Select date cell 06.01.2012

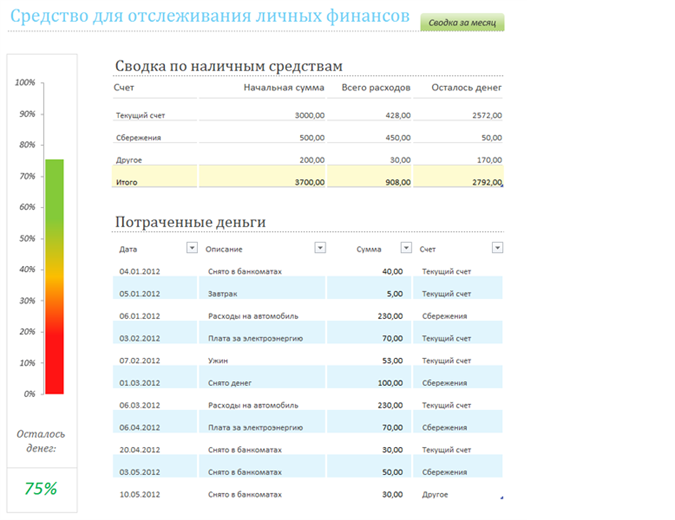[139, 316]
